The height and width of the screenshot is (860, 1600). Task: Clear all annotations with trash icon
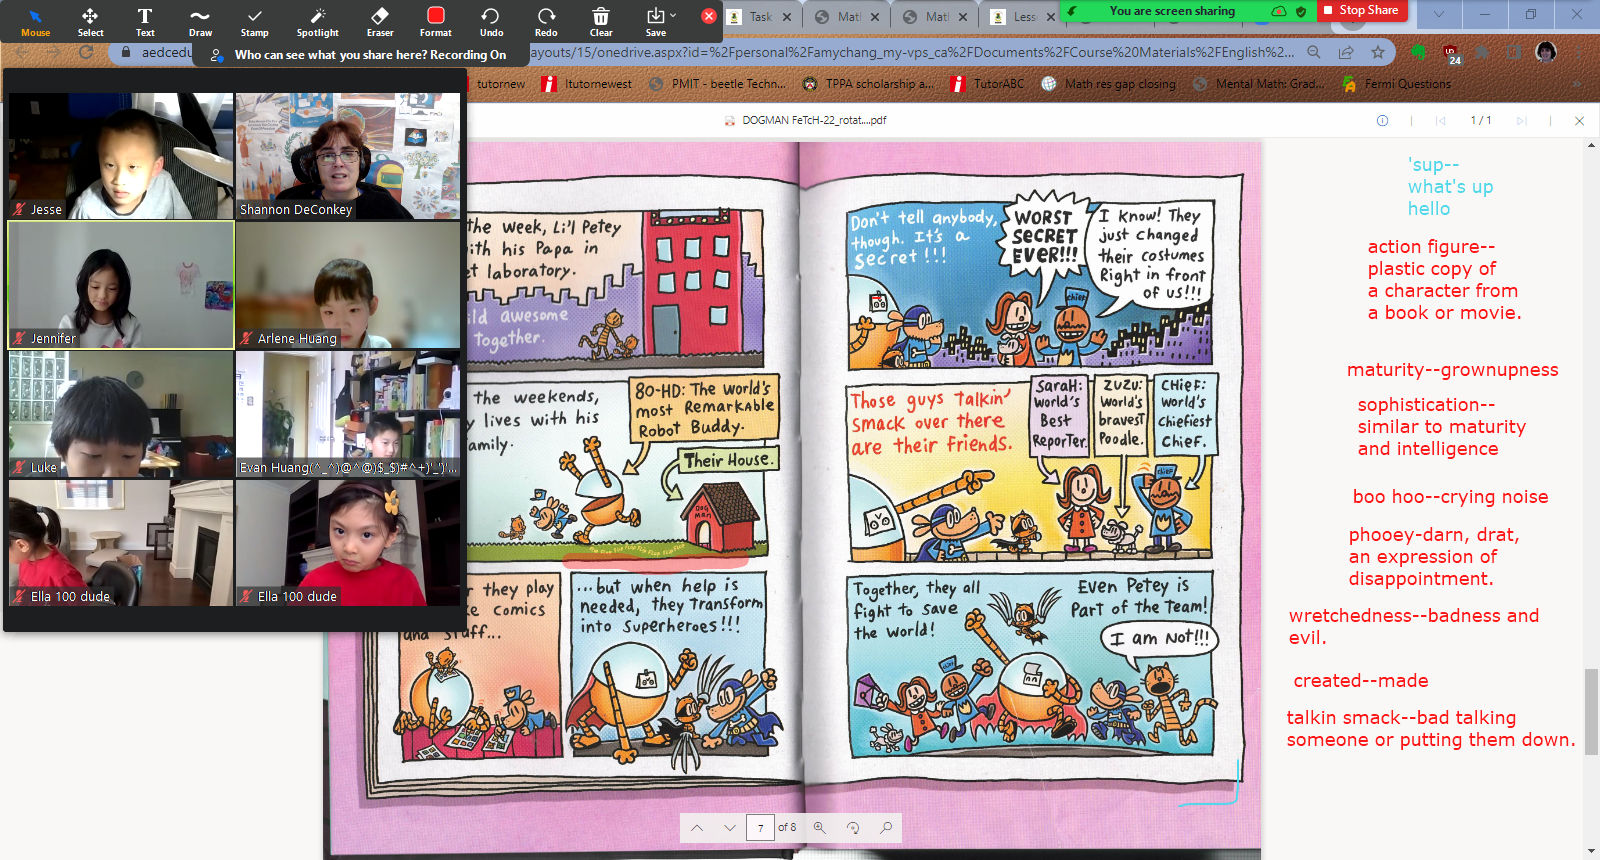(x=601, y=21)
